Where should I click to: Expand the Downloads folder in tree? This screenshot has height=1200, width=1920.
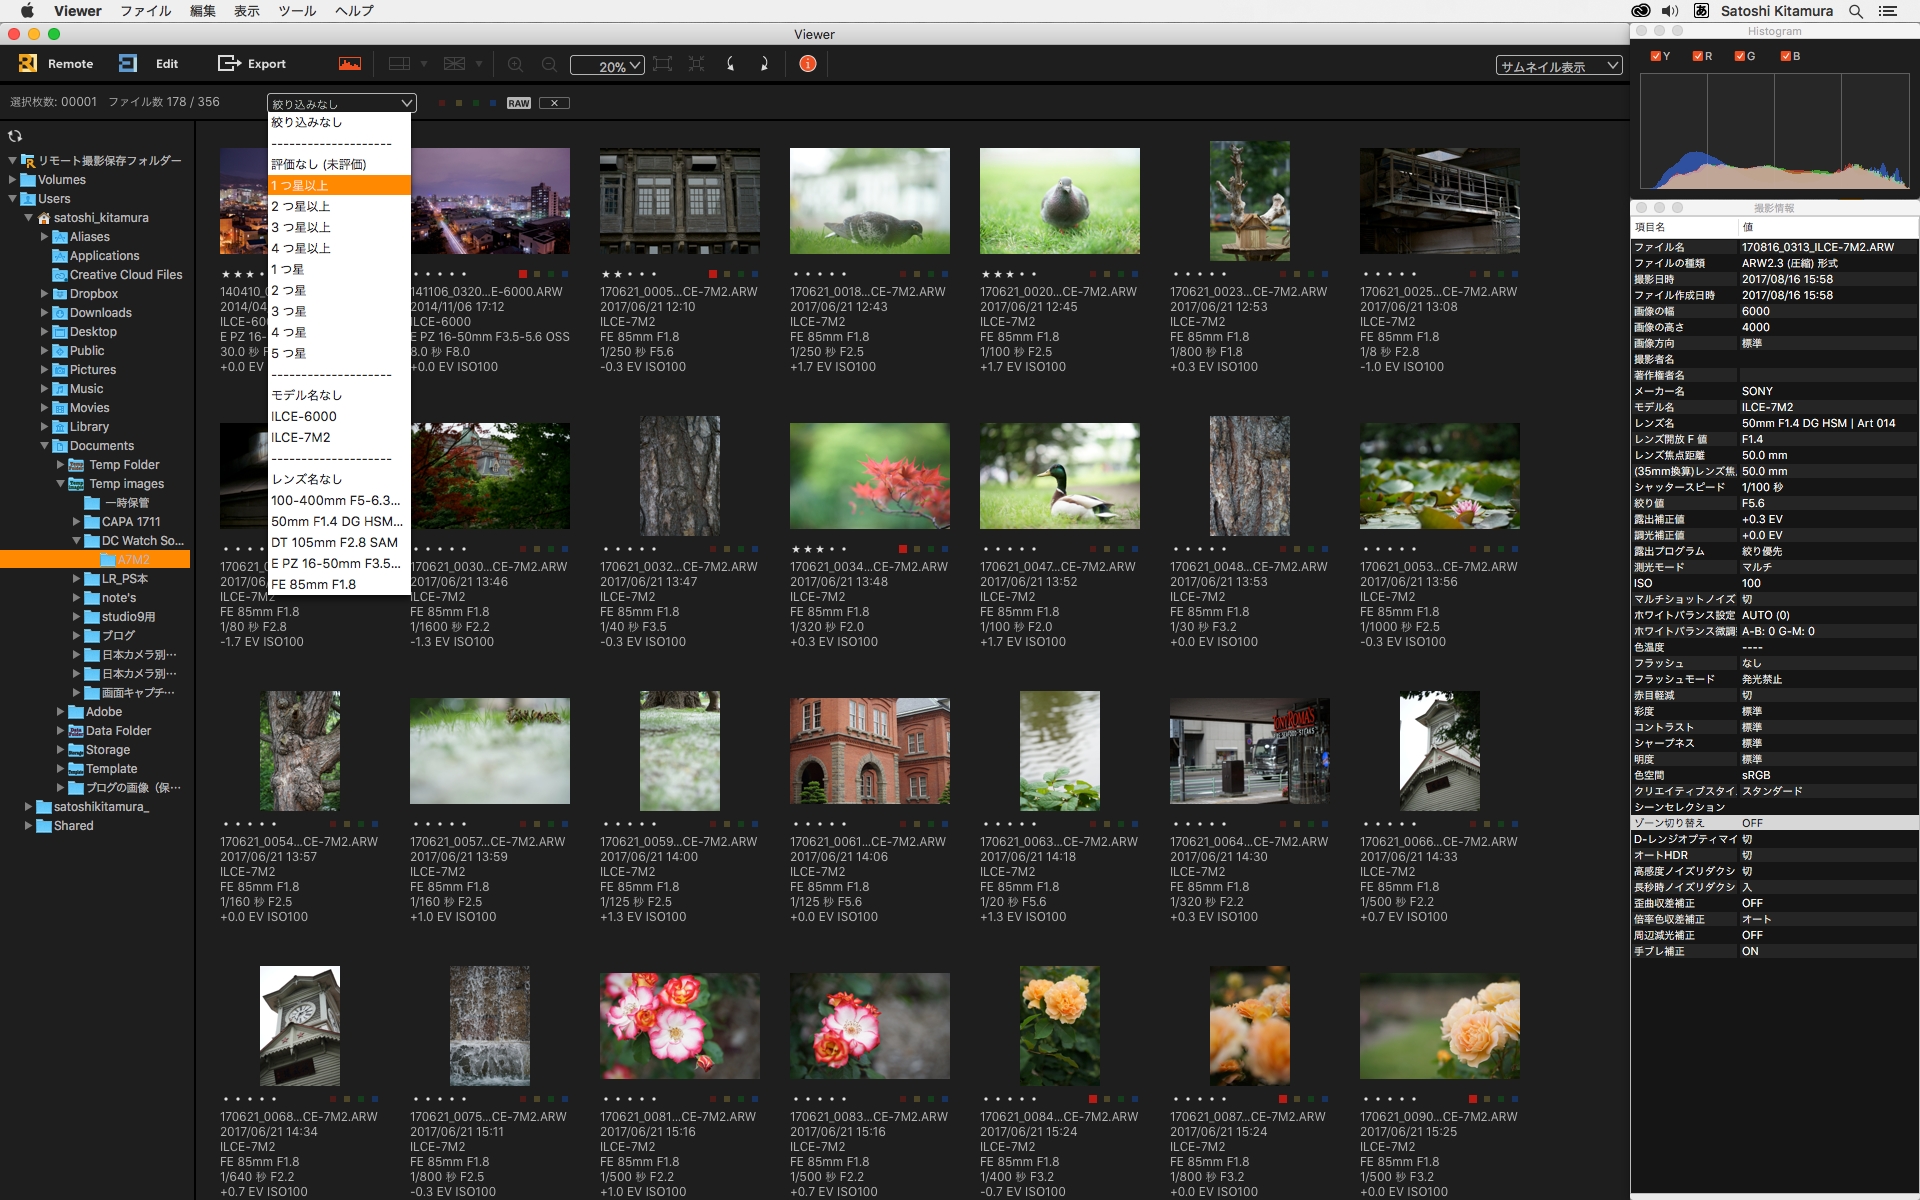pos(44,313)
